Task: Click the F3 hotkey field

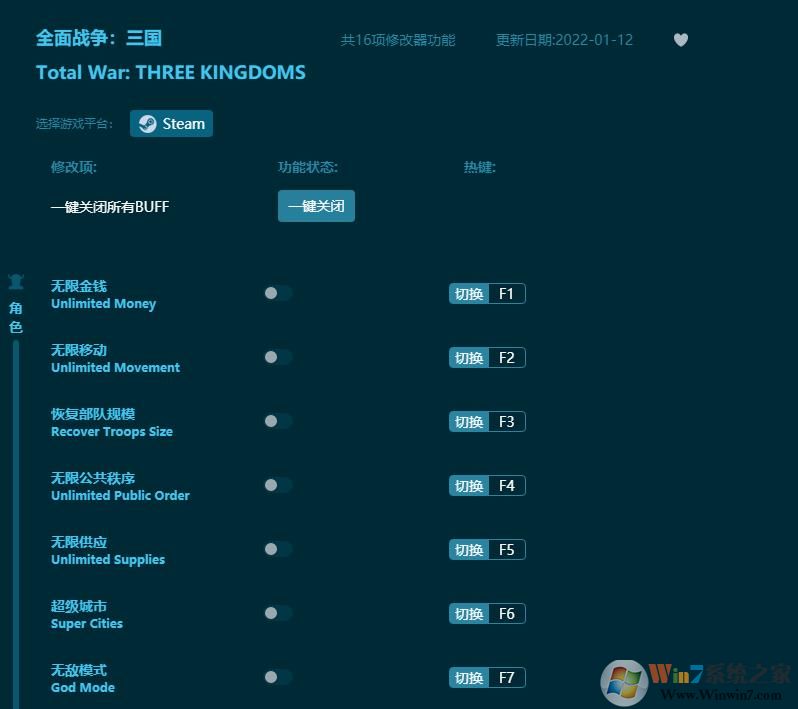Action: pos(507,422)
